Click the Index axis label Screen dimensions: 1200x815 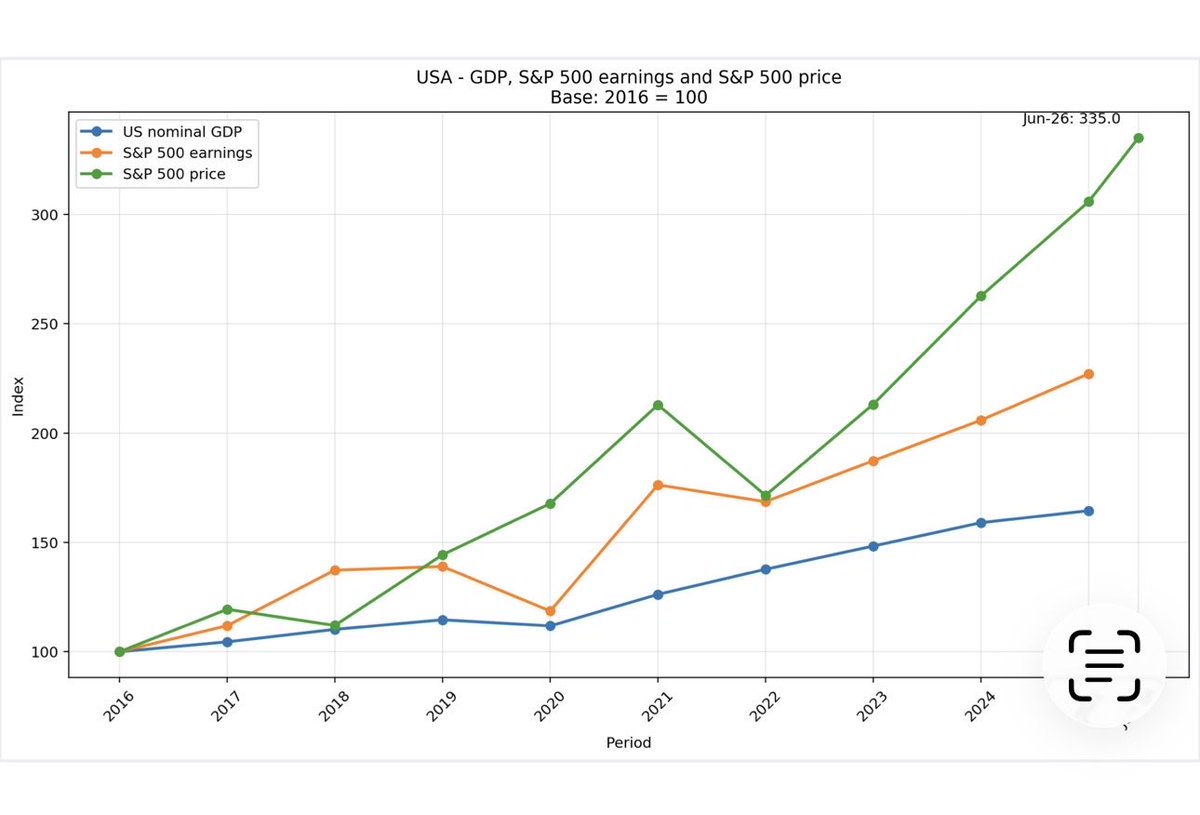17,397
